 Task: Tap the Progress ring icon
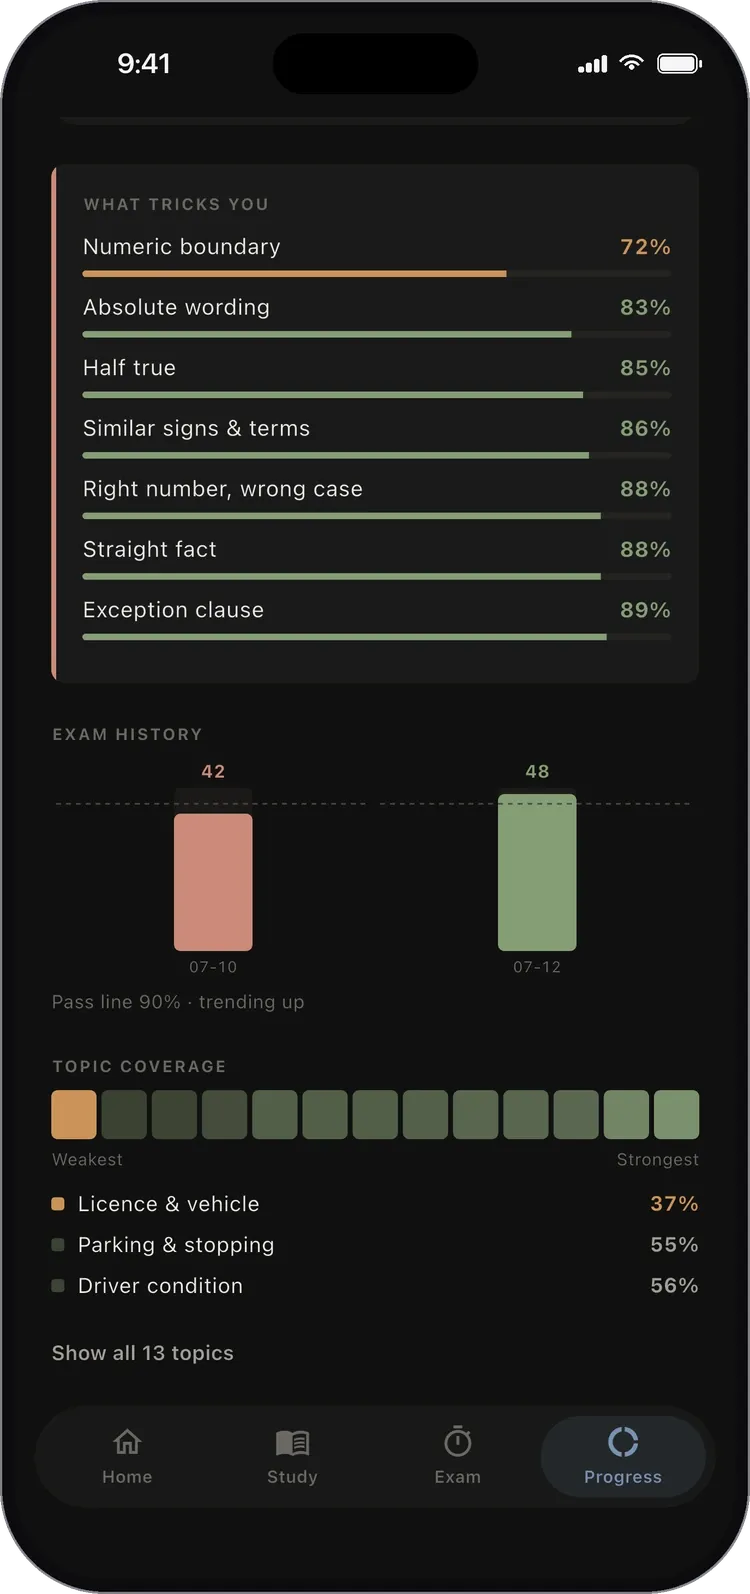[623, 1442]
